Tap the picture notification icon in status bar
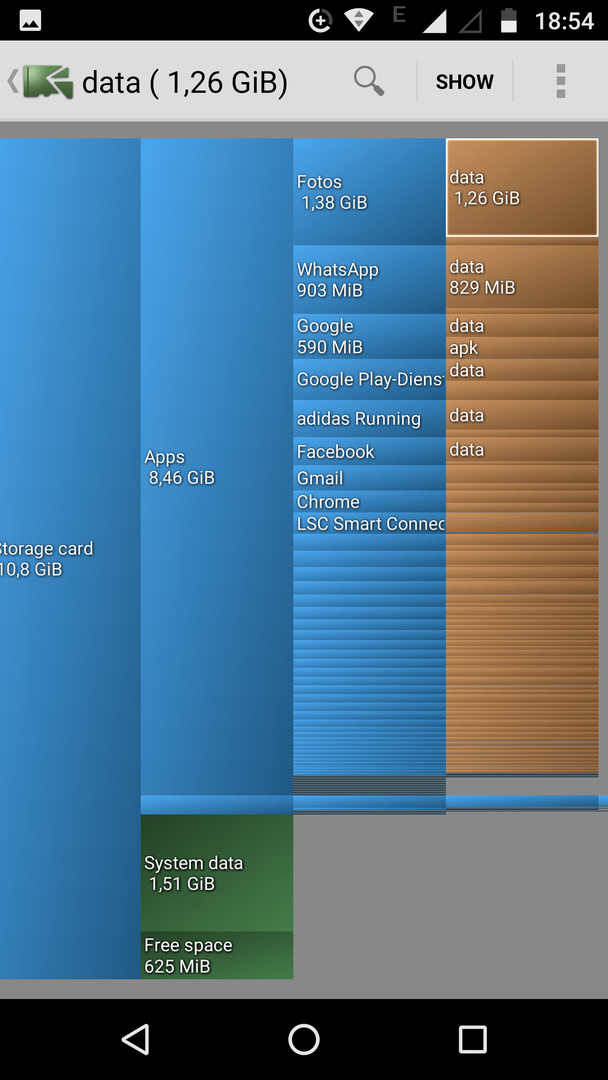Screen dimensions: 608x1080 (x=30, y=21)
